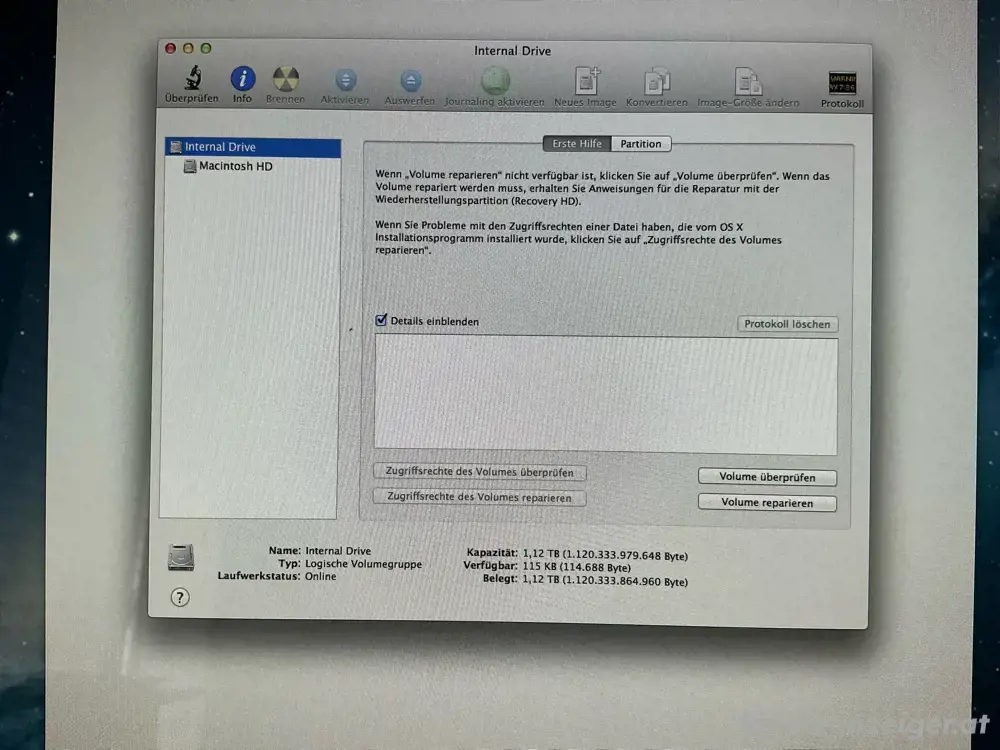Click the Belegt value 1,12 TB
This screenshot has width=1000, height=750.
coord(605,580)
